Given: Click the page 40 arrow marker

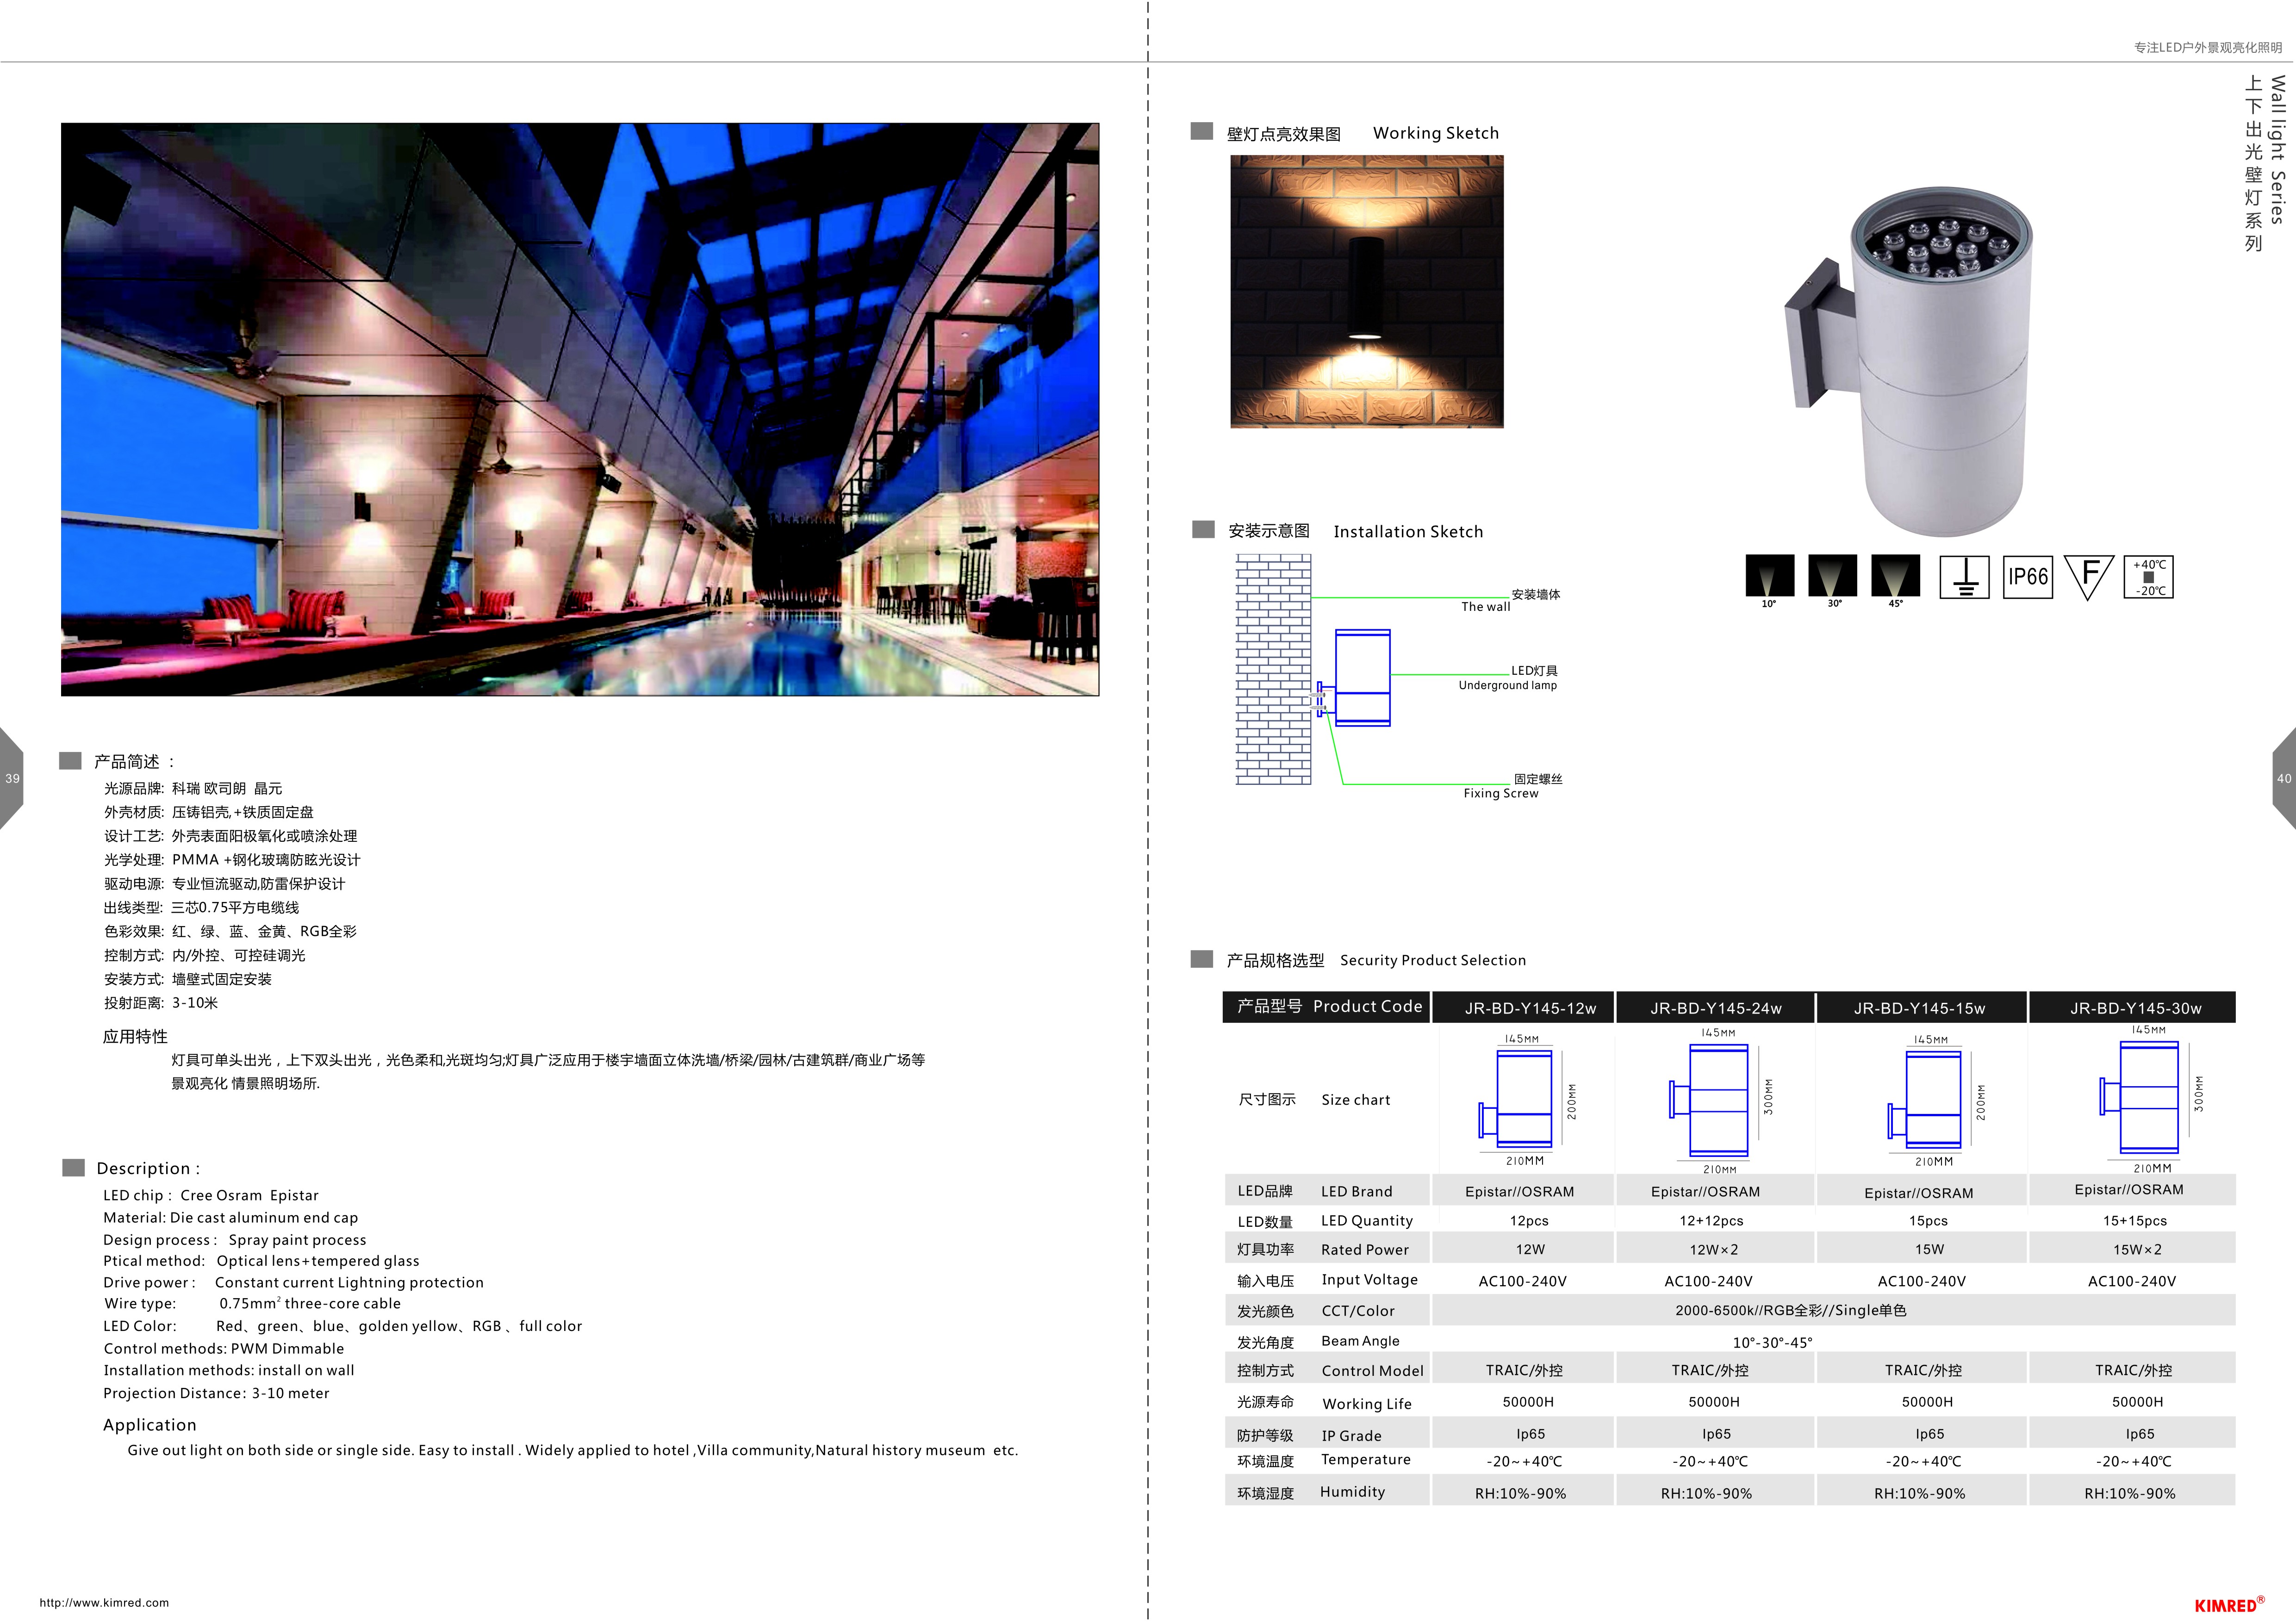Looking at the screenshot, I should [x=2283, y=778].
